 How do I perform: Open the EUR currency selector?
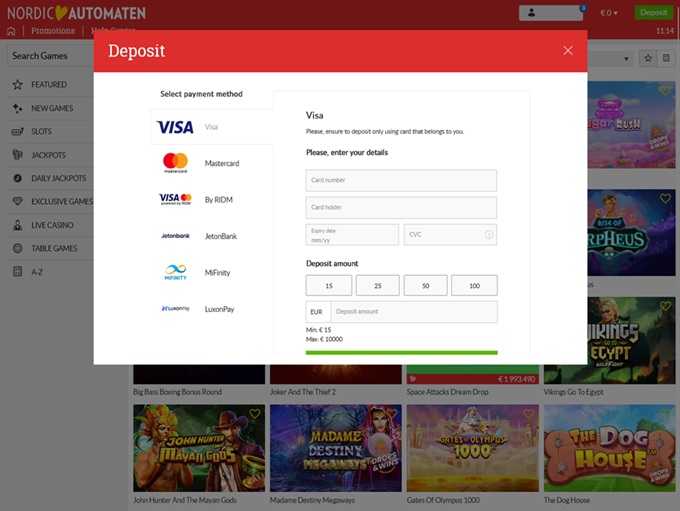coord(316,312)
